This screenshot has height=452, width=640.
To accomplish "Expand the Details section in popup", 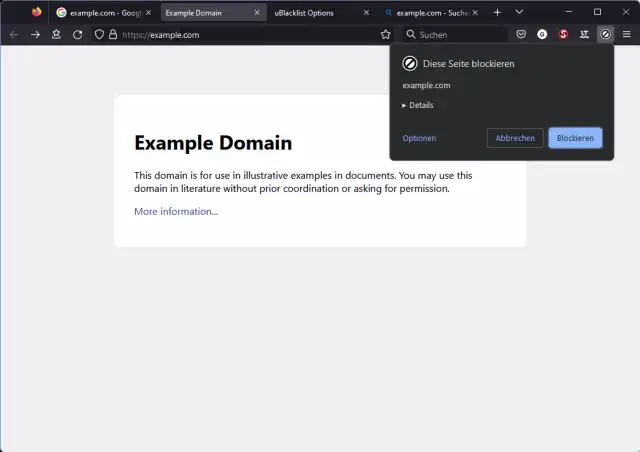I will click(x=418, y=105).
